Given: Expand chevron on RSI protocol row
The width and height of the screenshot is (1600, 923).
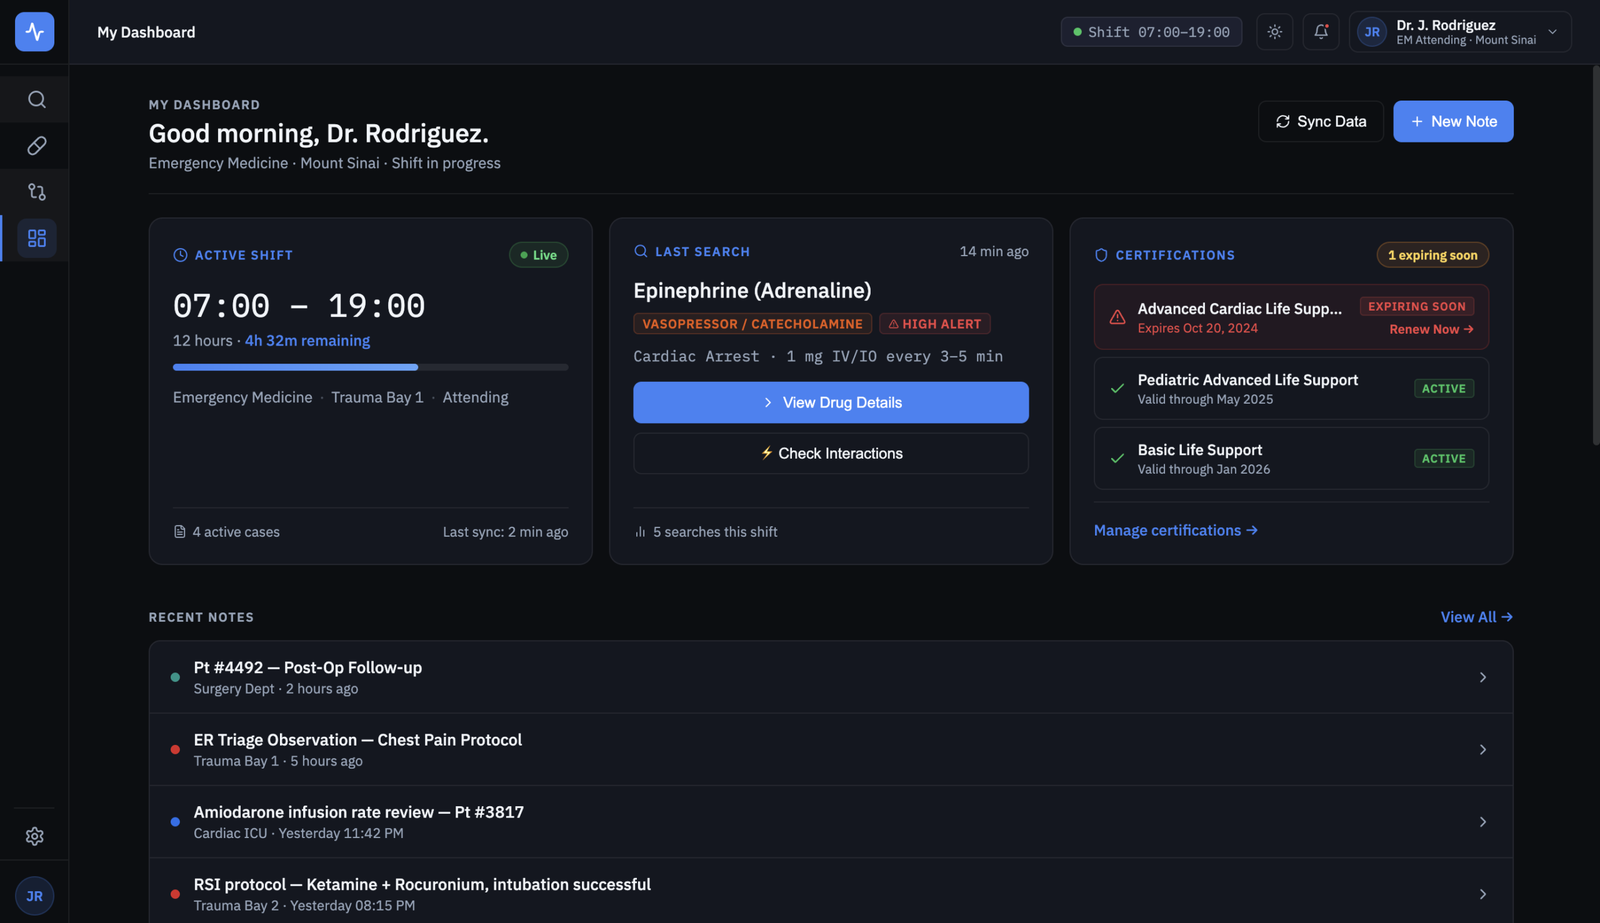Looking at the screenshot, I should click(x=1482, y=894).
